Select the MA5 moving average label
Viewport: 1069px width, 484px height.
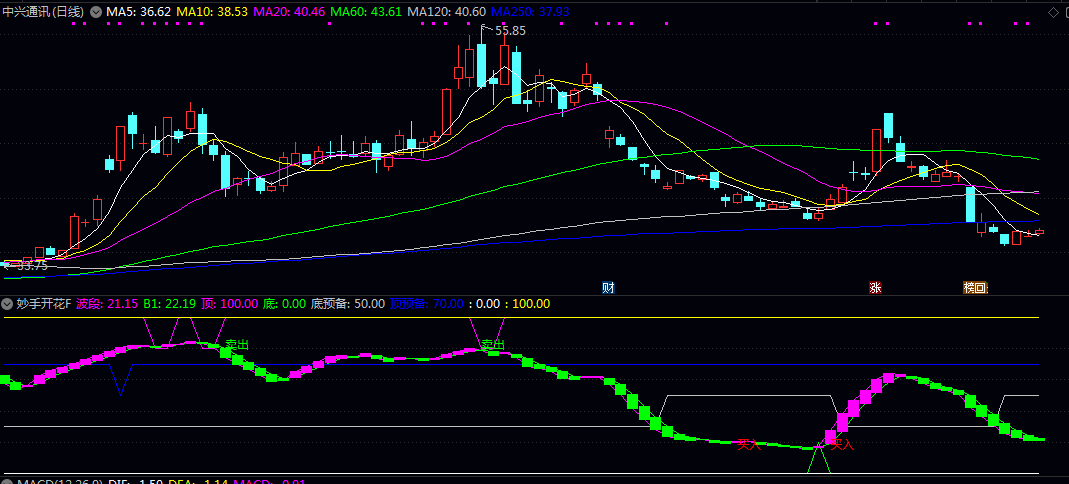click(x=138, y=11)
